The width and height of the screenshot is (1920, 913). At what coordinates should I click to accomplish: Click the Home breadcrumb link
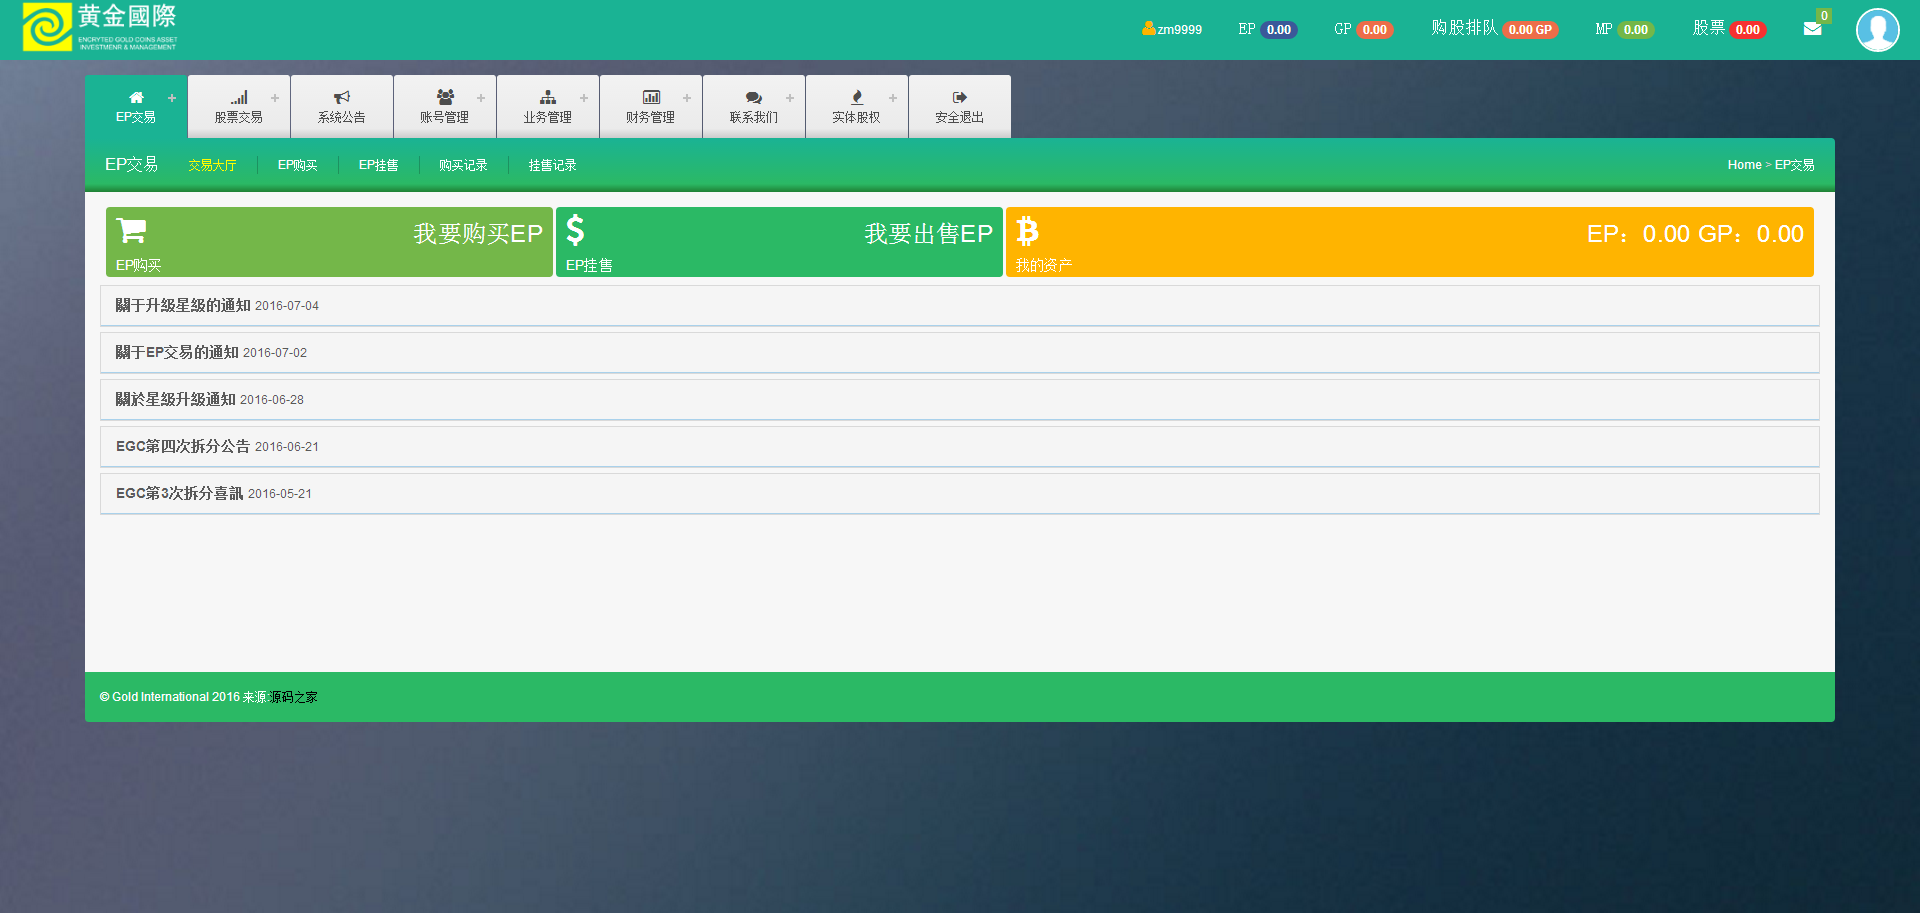tap(1744, 165)
